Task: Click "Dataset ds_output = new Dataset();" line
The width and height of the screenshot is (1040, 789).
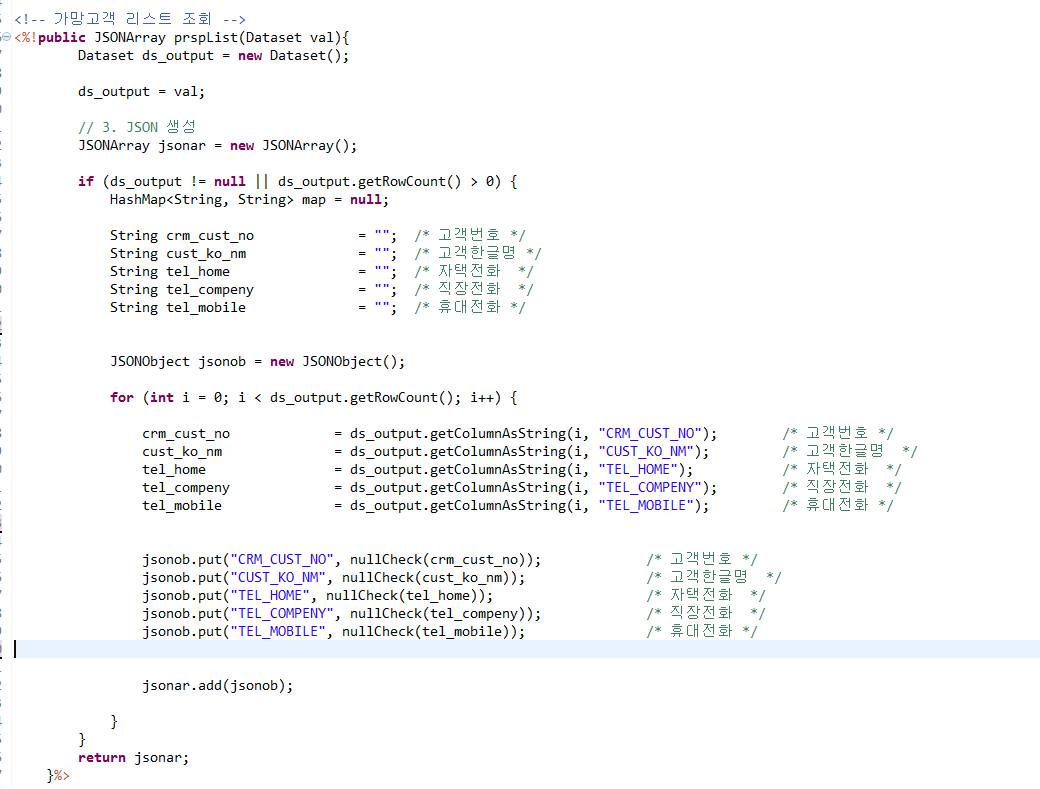Action: pyautogui.click(x=213, y=56)
